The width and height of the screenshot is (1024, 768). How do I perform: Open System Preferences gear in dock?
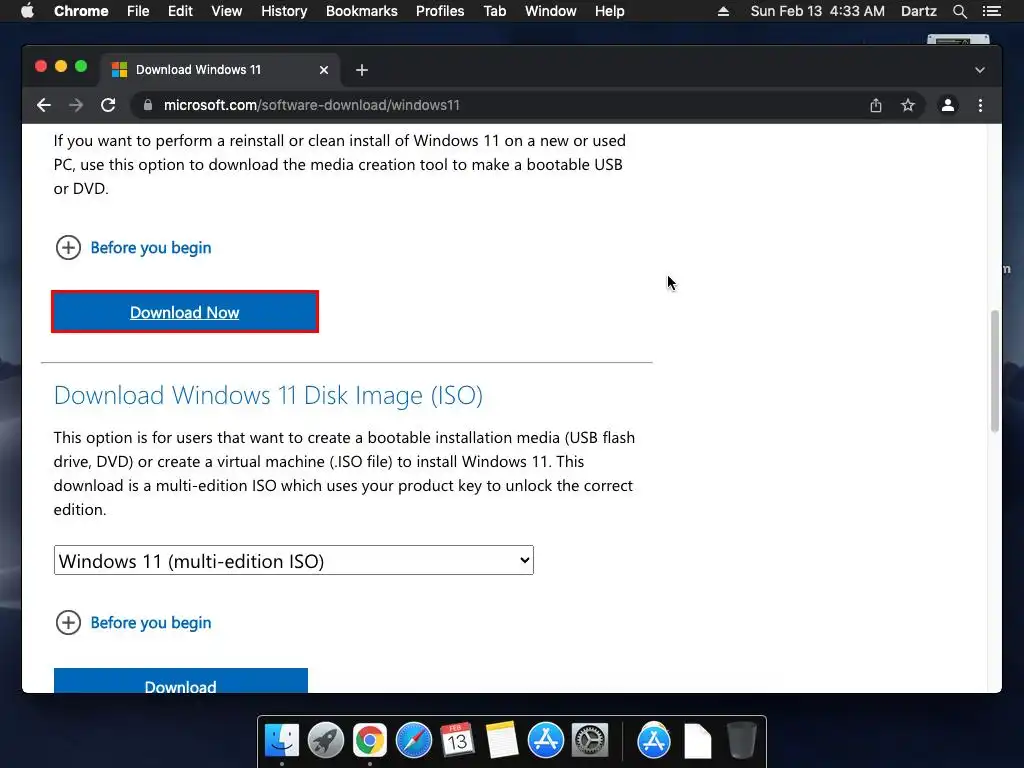pos(590,741)
